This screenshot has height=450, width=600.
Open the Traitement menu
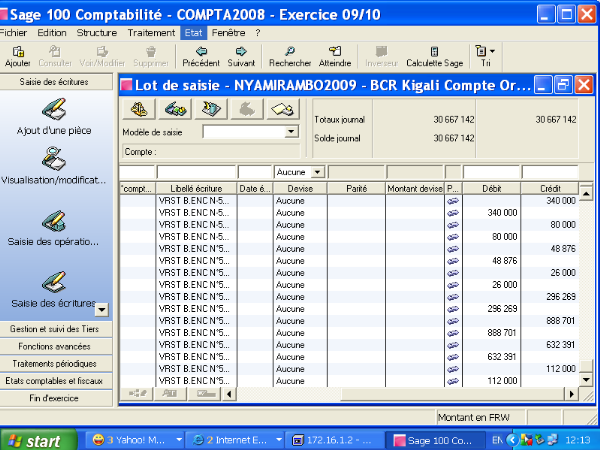point(151,33)
